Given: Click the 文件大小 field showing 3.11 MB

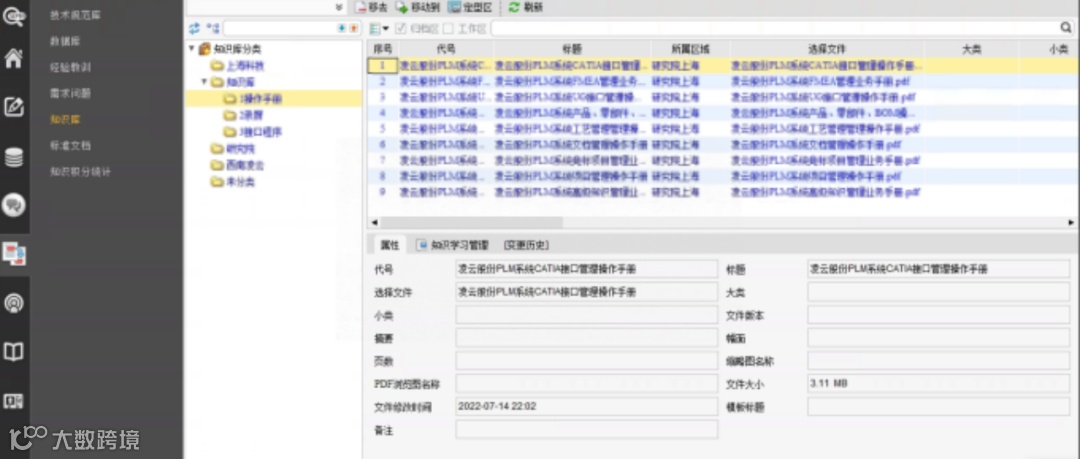Looking at the screenshot, I should 939,383.
